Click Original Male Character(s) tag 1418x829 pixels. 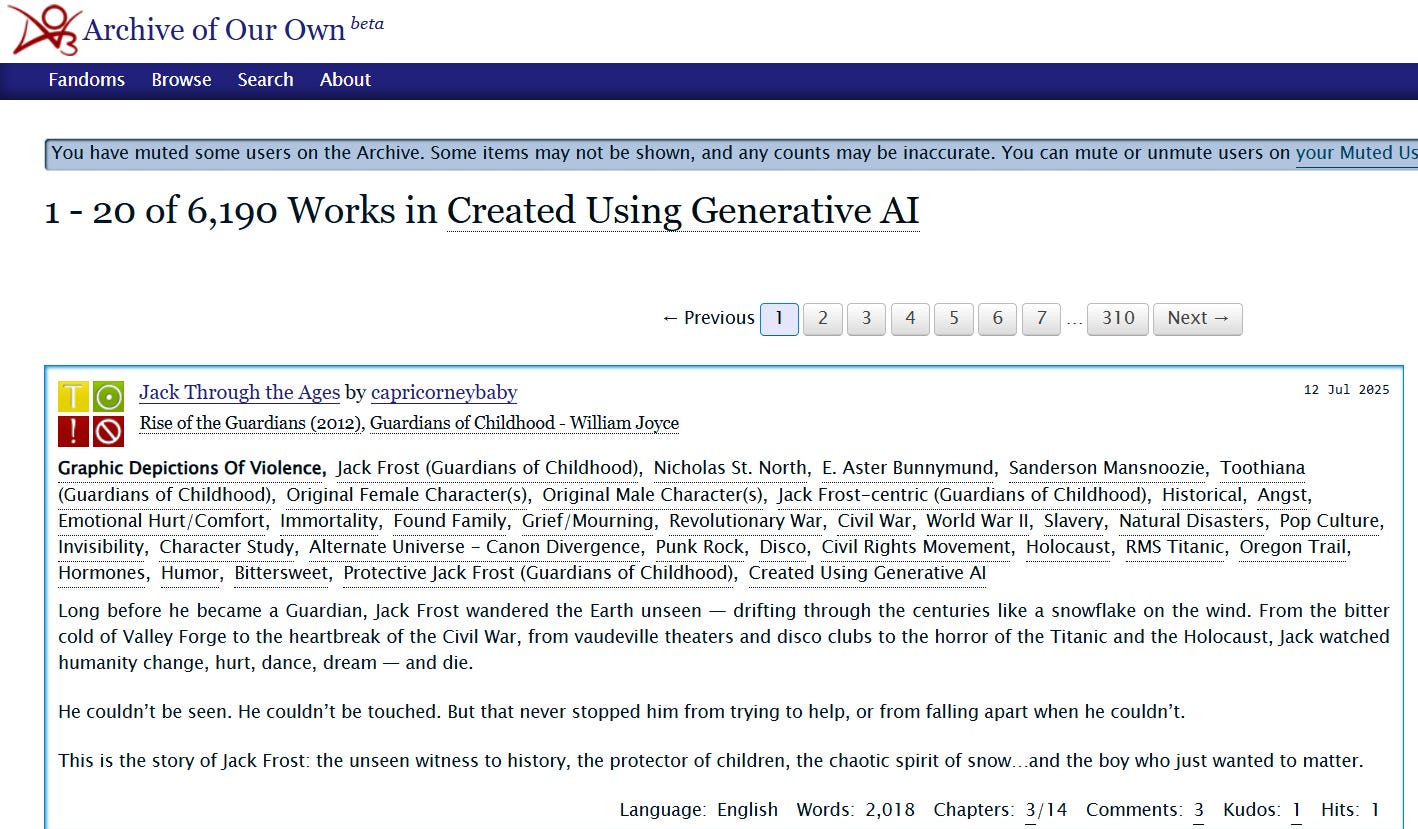point(652,494)
